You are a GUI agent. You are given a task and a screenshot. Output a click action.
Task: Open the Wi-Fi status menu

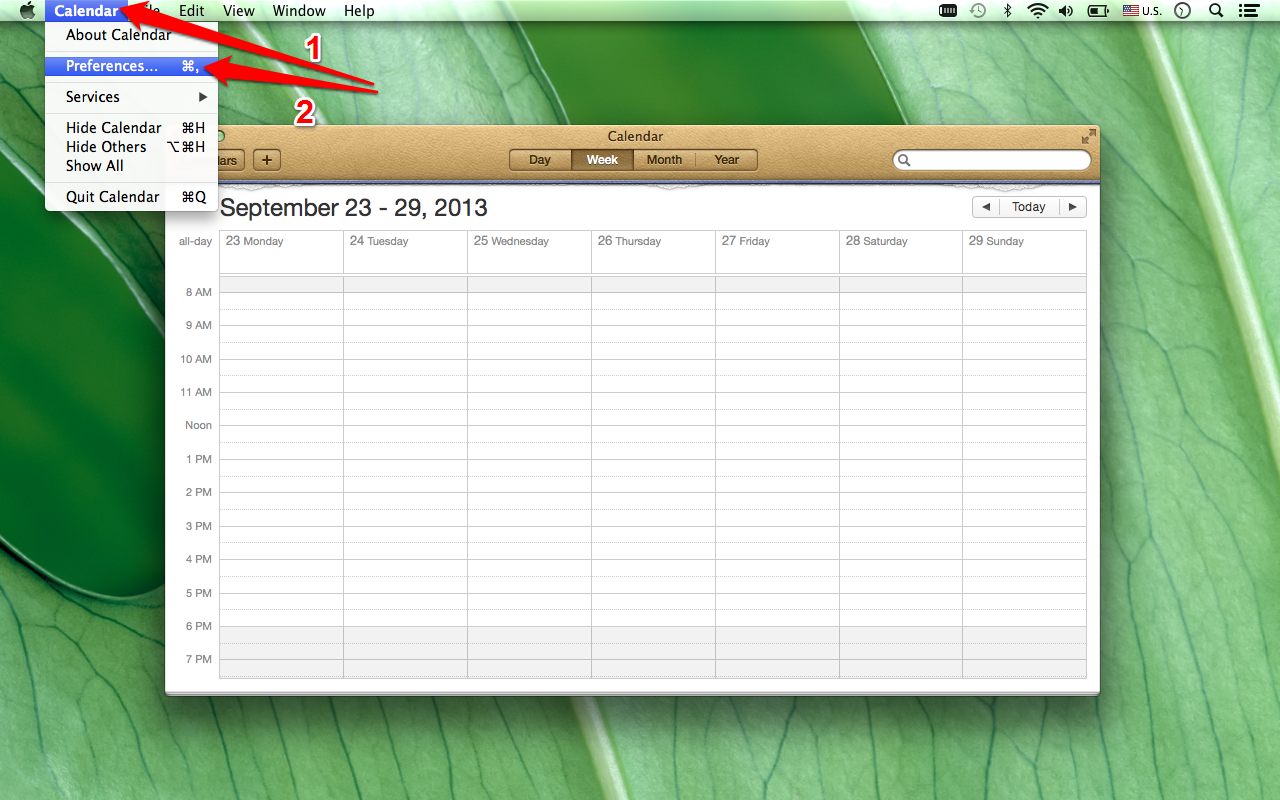(x=1037, y=11)
